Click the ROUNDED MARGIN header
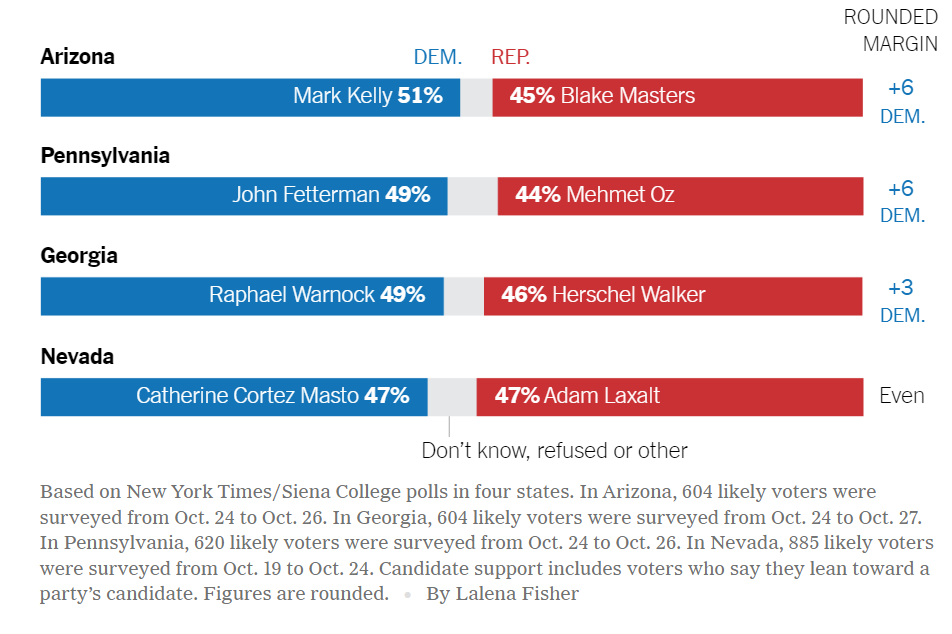Image resolution: width=952 pixels, height=634 pixels. [x=891, y=30]
